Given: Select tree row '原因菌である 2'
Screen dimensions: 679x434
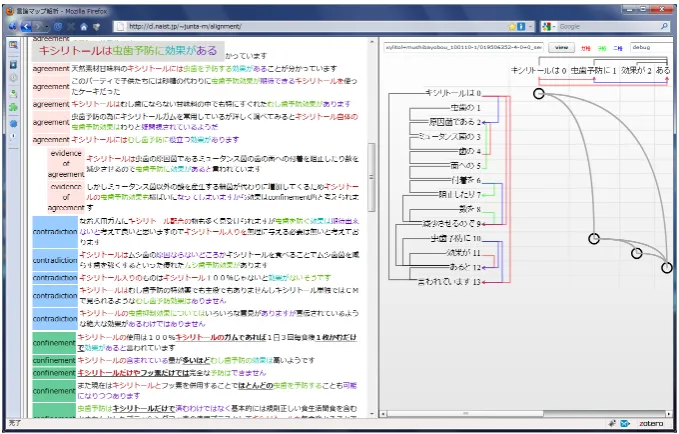Looking at the screenshot, I should pyautogui.click(x=455, y=122).
